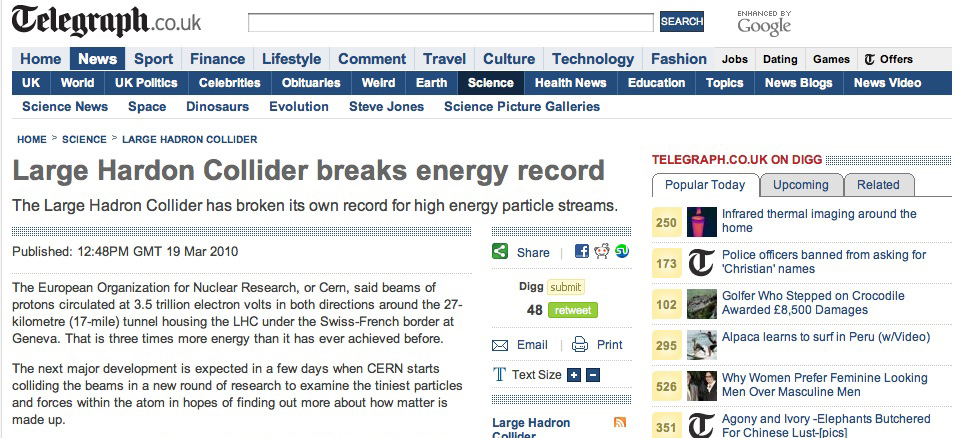Share article via Reddit icon
The image size is (962, 438).
coord(602,251)
